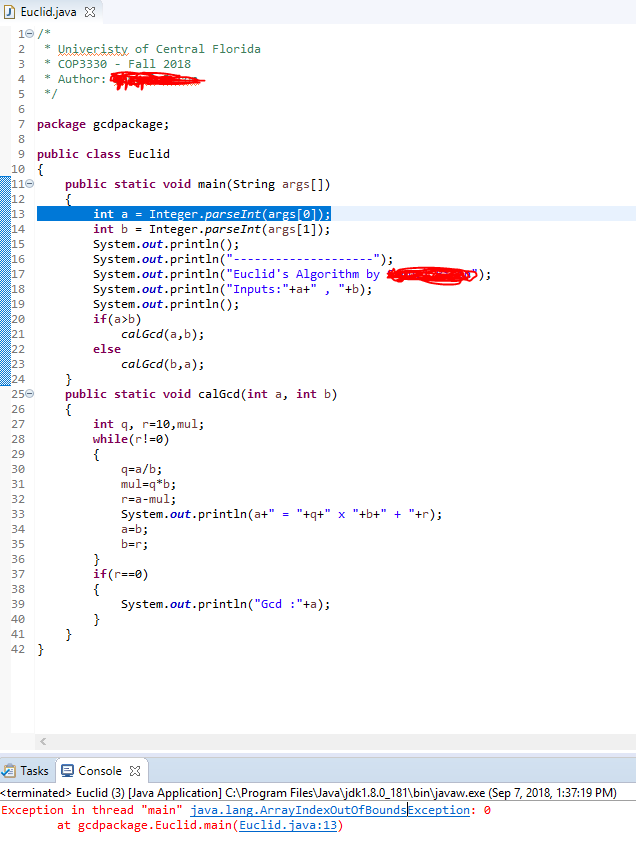Click the Java file icon on Euclid.java tab

(9, 12)
